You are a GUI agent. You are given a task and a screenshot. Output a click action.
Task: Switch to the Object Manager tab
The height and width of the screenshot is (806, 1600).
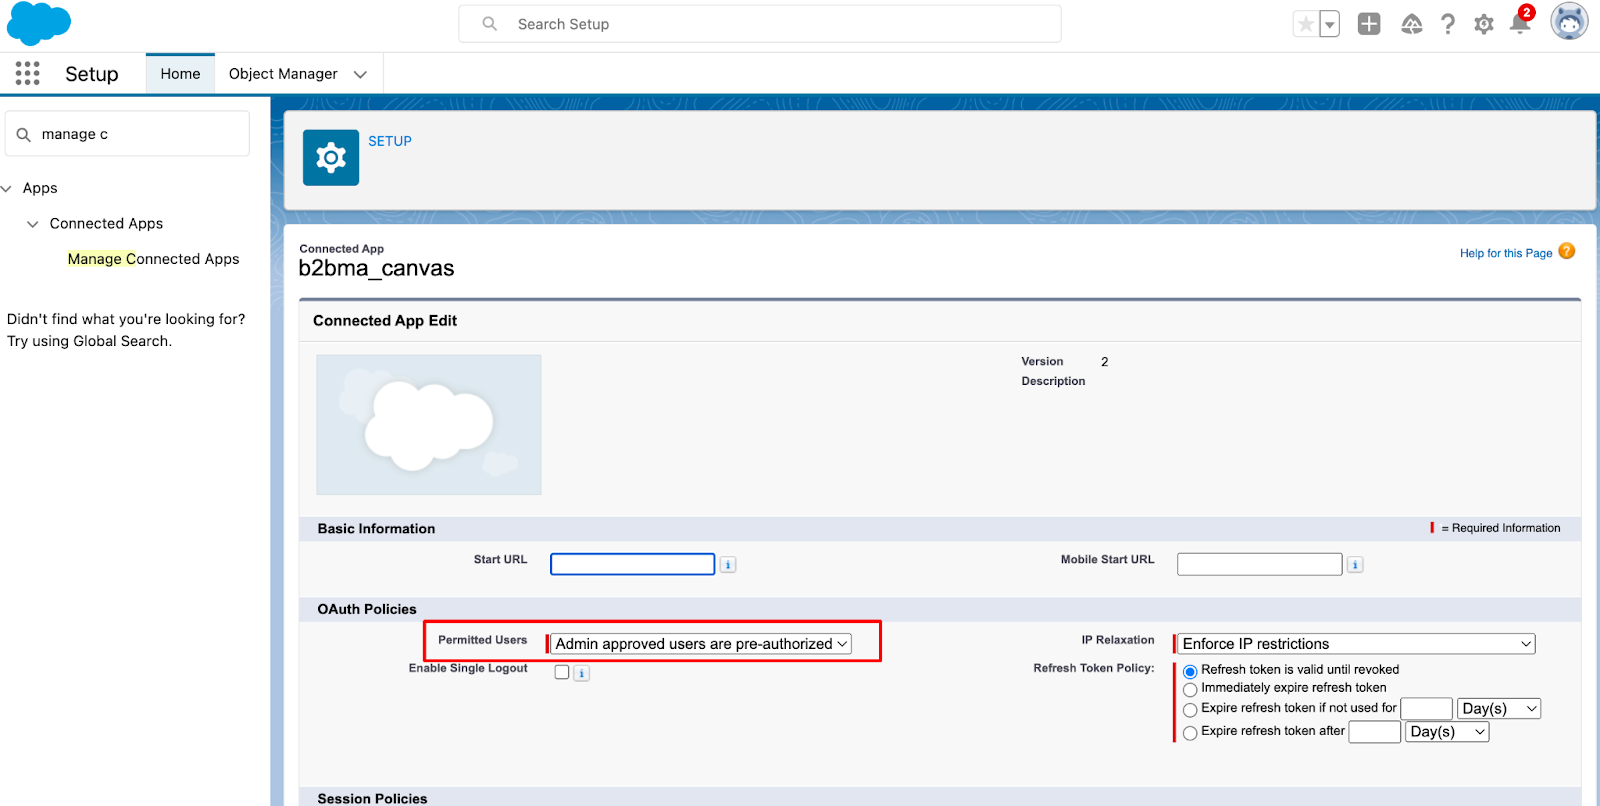(x=283, y=74)
